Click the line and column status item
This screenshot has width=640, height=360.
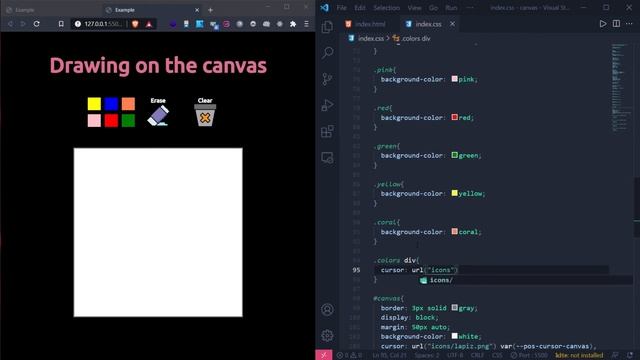pyautogui.click(x=389, y=355)
